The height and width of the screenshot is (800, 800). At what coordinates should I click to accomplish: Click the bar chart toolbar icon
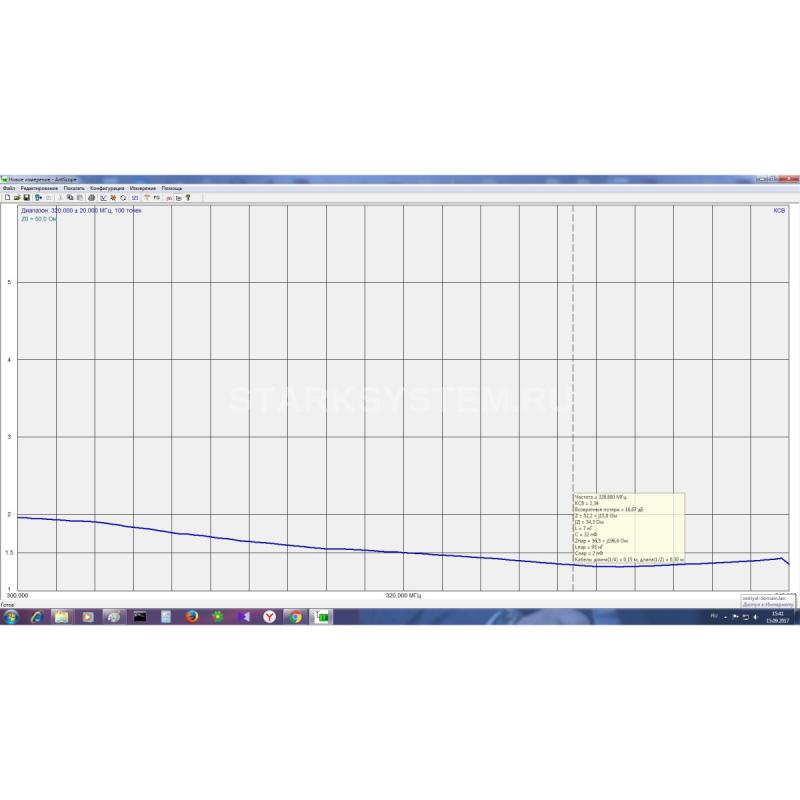pos(179,197)
